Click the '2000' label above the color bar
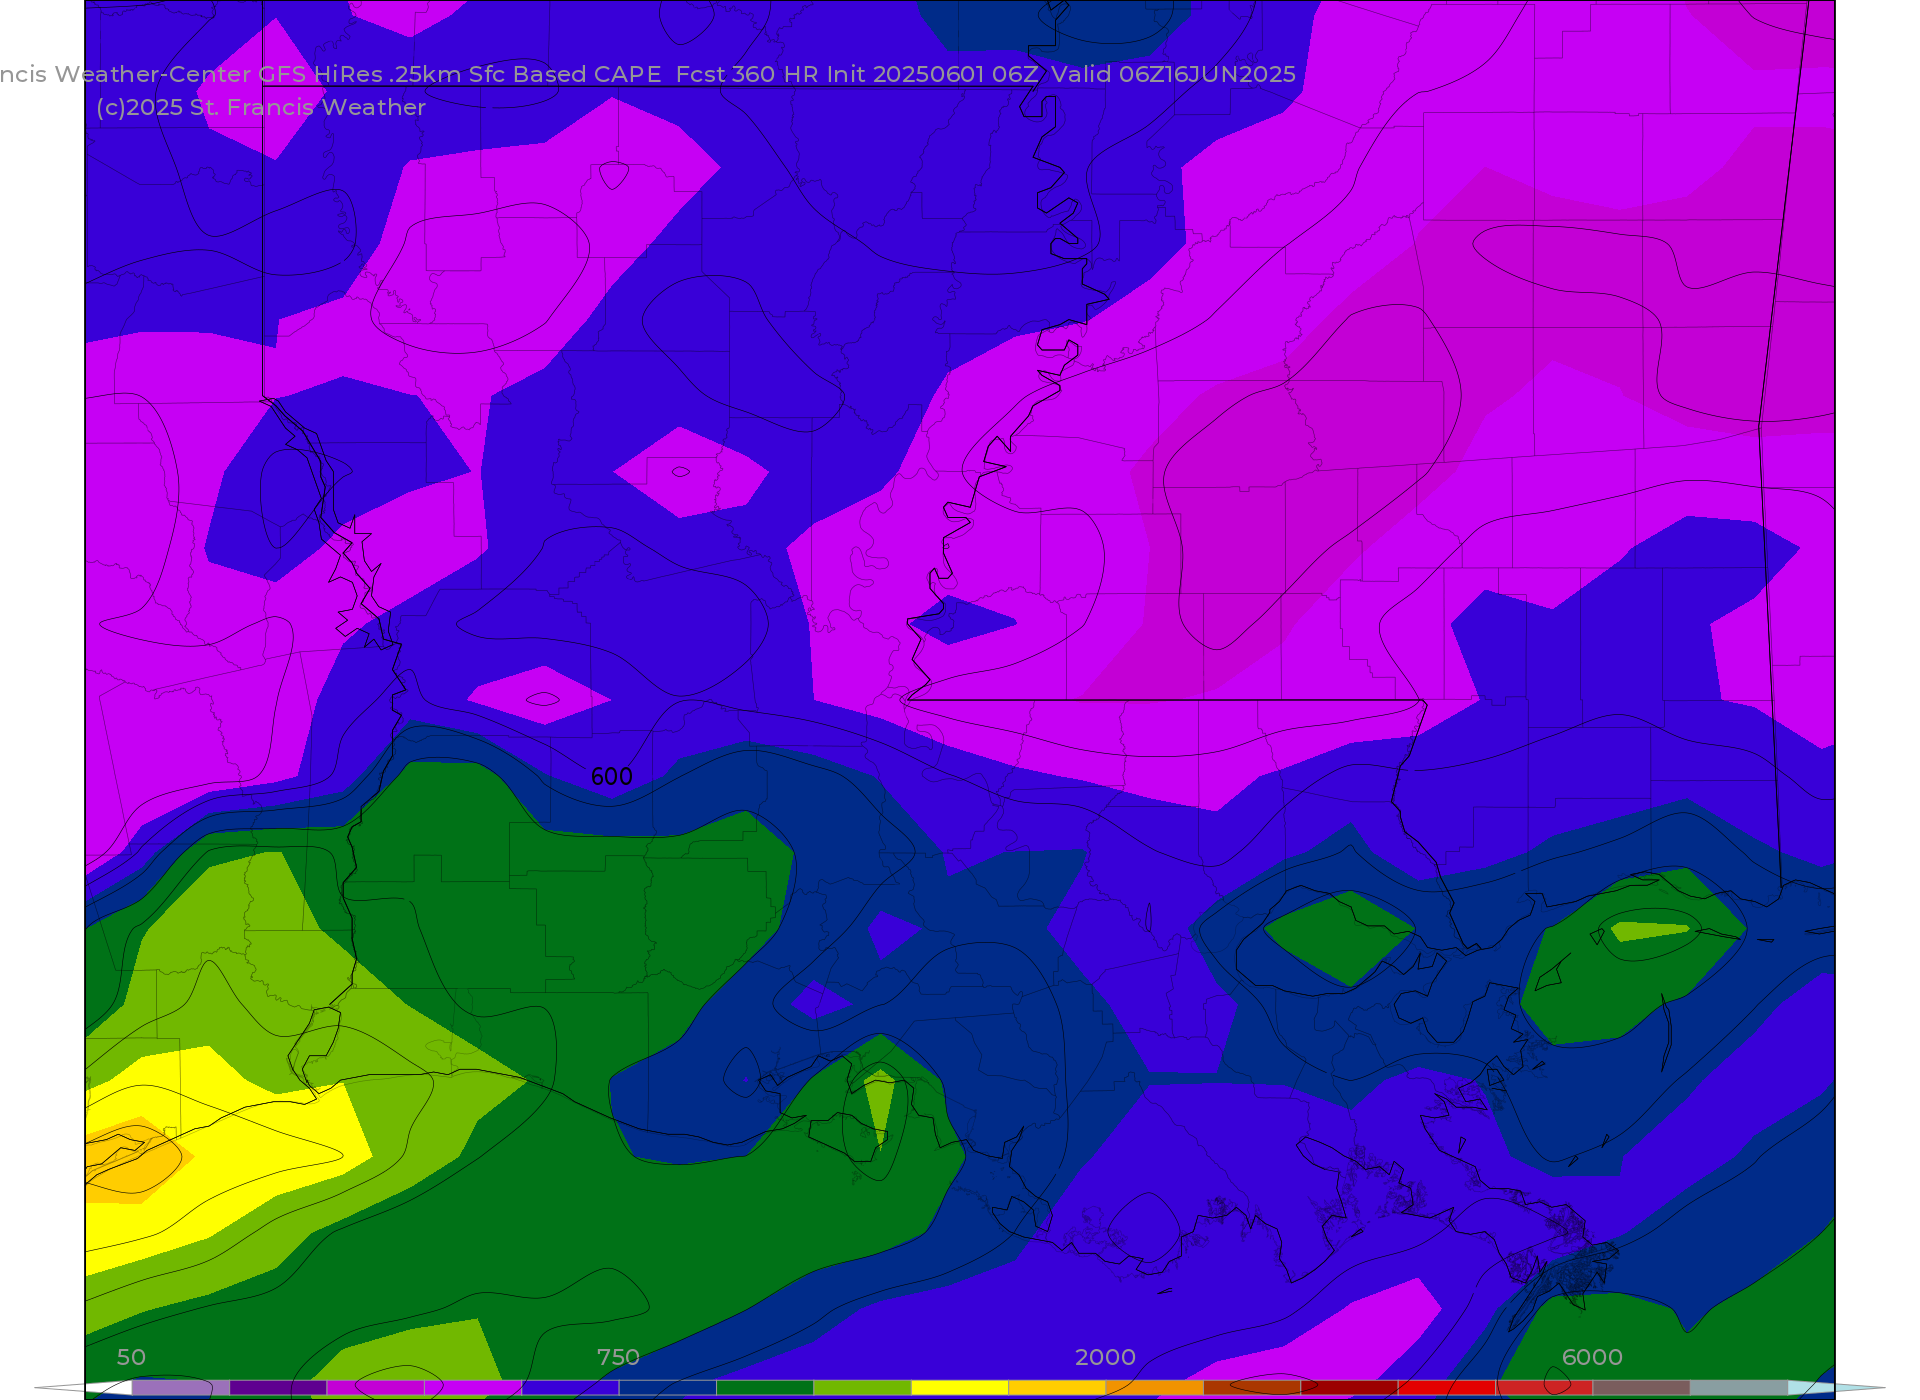Image resolution: width=1920 pixels, height=1400 pixels. pos(1105,1357)
